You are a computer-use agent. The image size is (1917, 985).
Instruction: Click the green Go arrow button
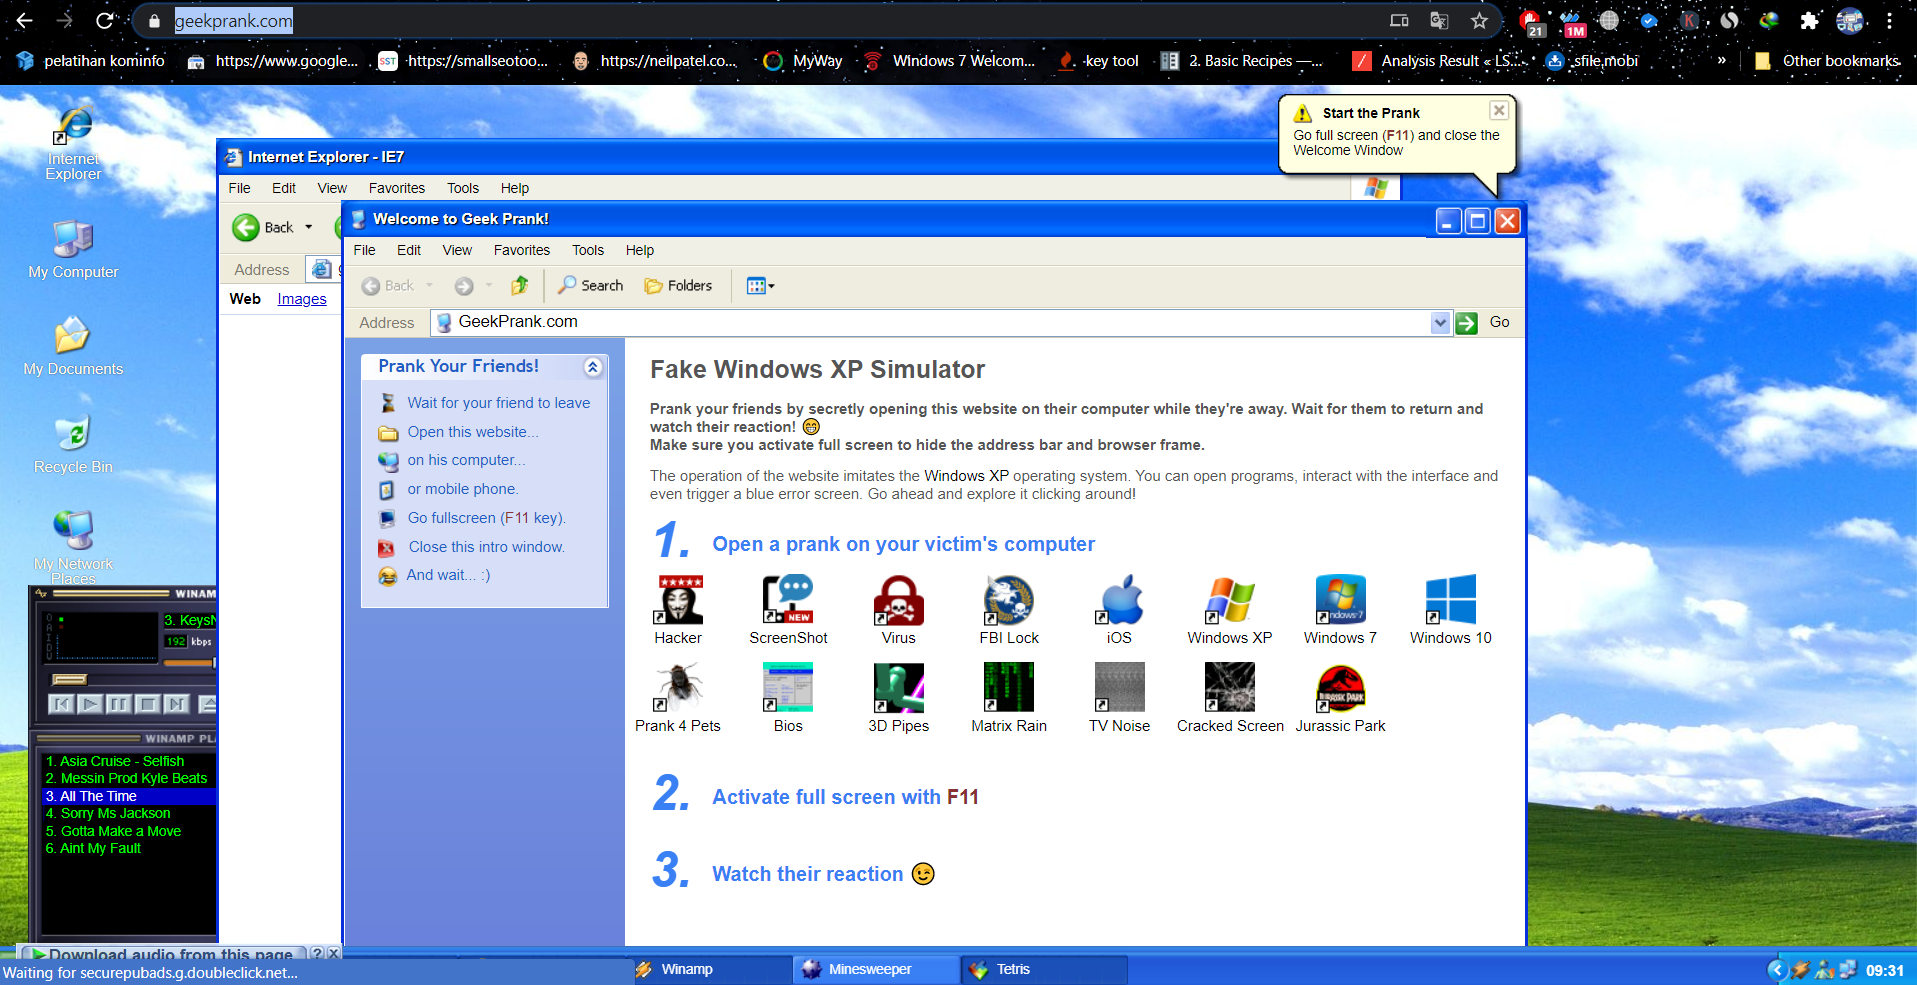(1467, 322)
